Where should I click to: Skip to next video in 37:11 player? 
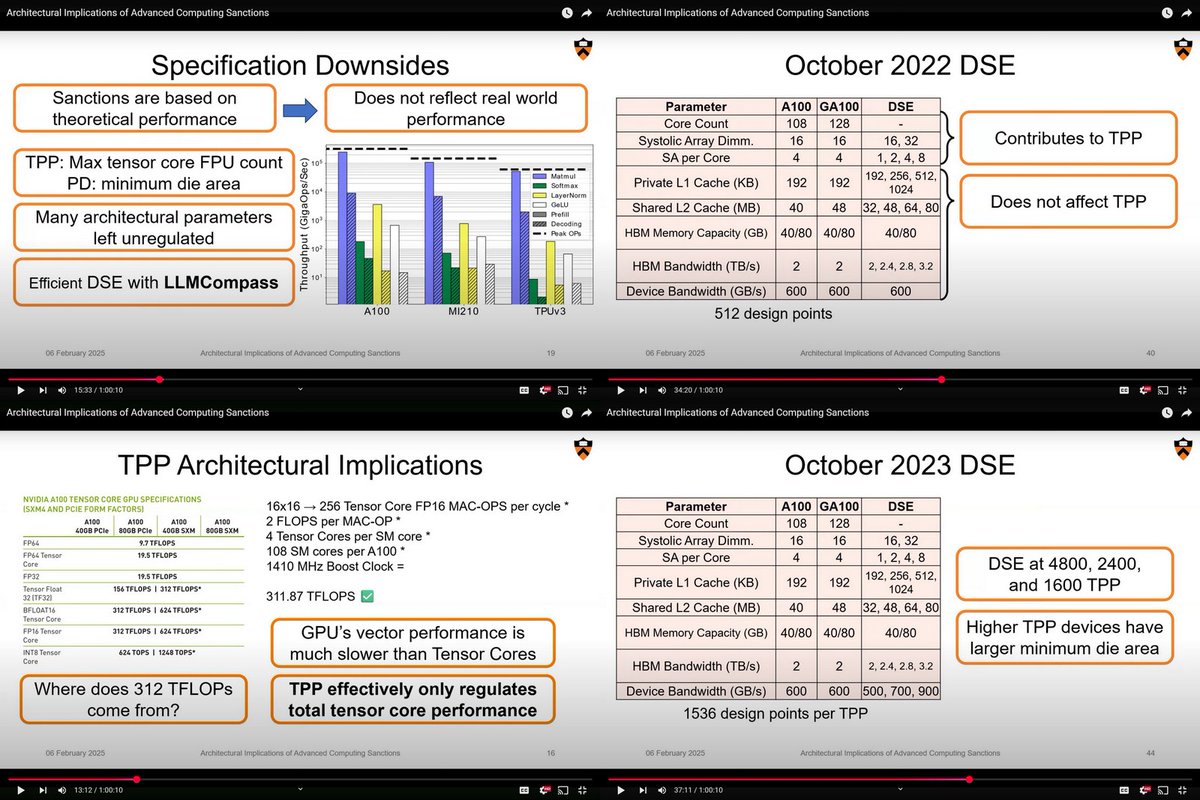pyautogui.click(x=643, y=790)
